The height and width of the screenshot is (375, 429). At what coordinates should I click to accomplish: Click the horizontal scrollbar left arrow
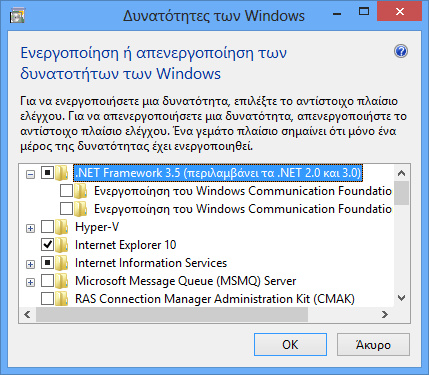pyautogui.click(x=27, y=315)
